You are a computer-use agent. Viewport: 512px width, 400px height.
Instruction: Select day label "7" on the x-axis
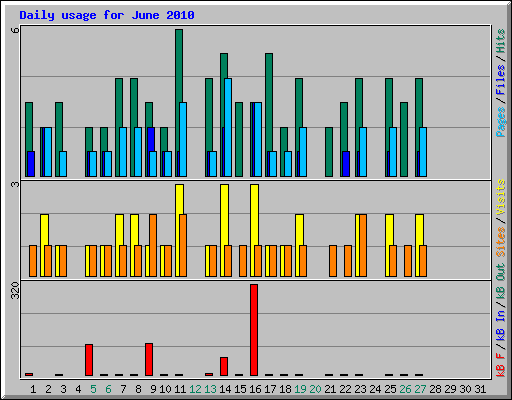(x=123, y=389)
